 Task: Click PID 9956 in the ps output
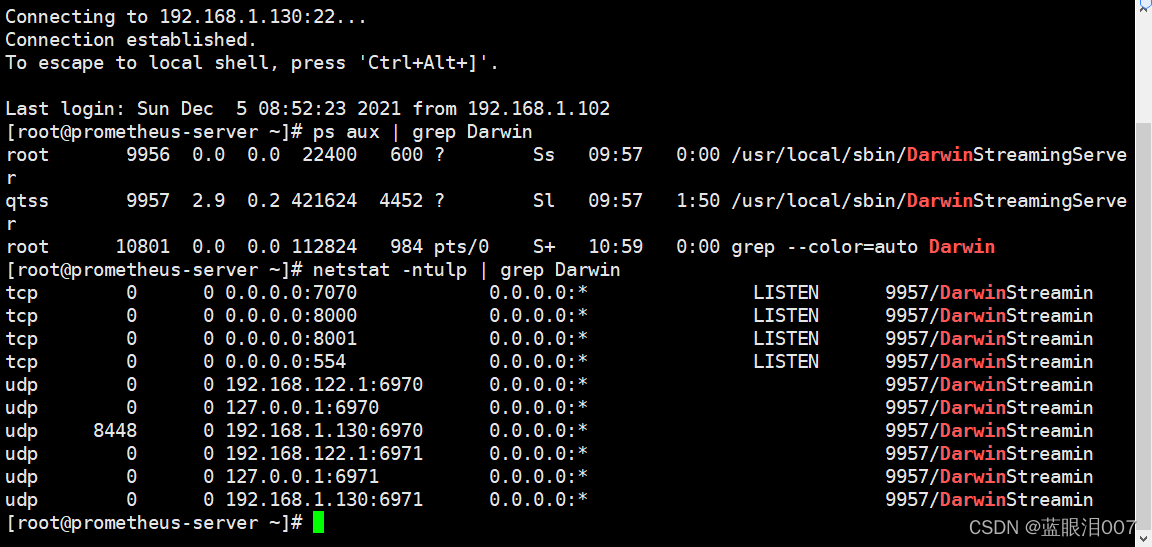coord(148,155)
